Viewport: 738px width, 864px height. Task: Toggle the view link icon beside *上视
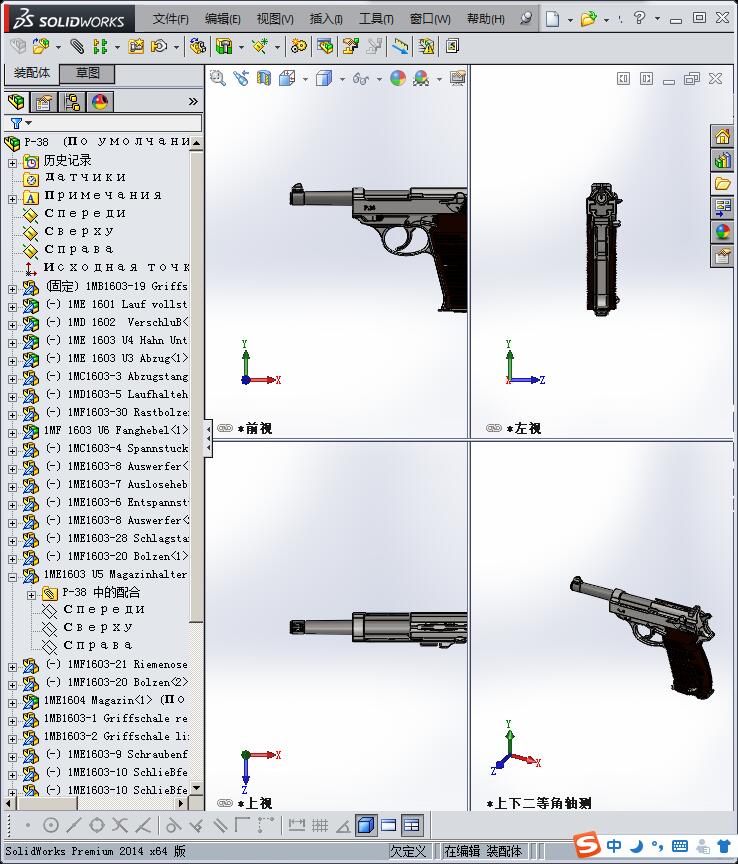click(225, 803)
